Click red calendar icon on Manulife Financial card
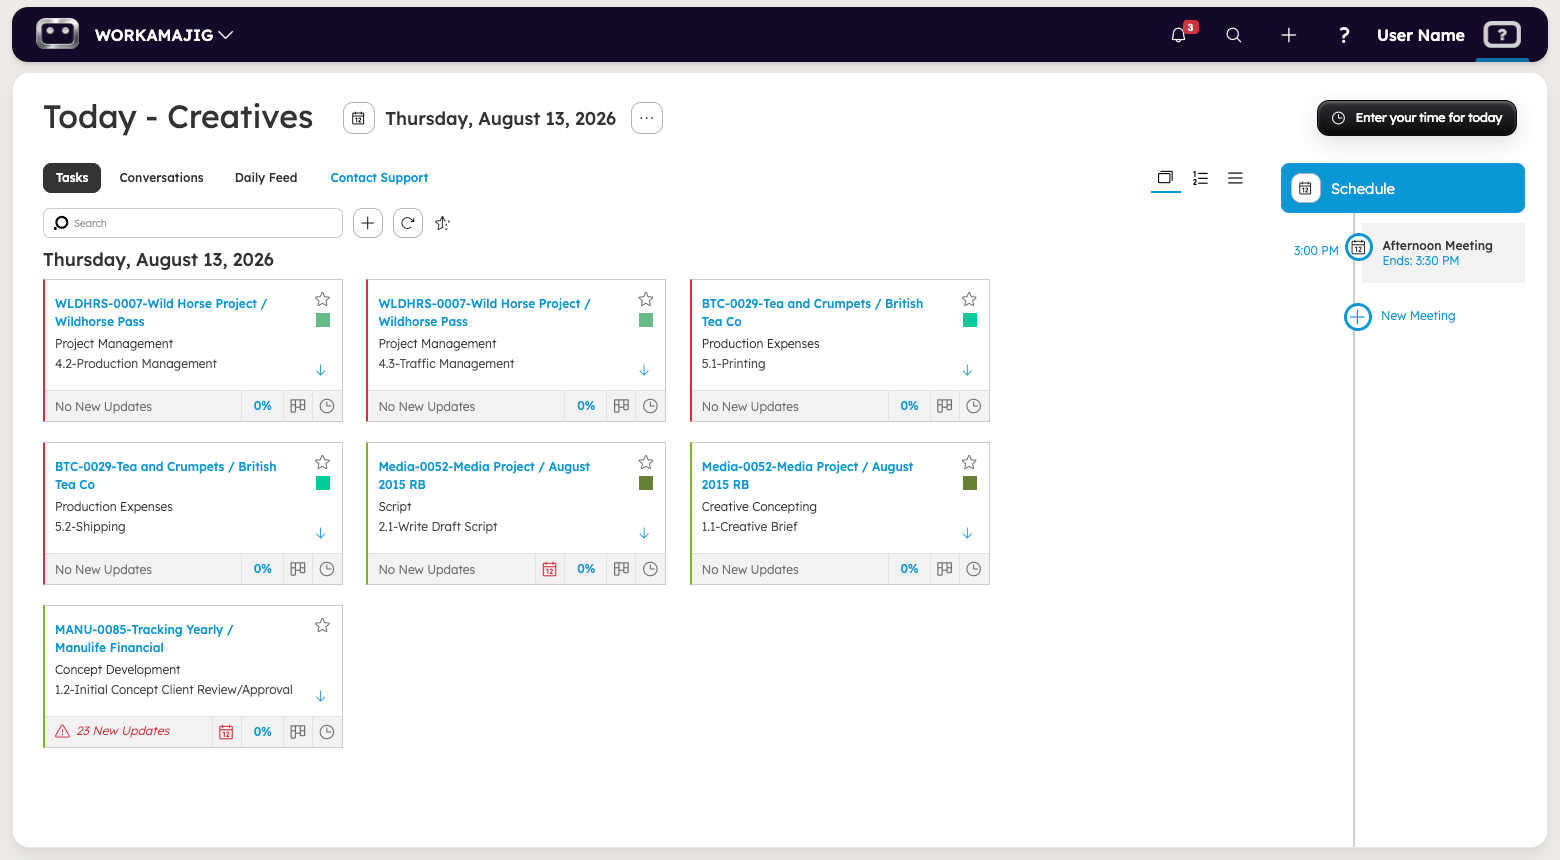Viewport: 1560px width, 860px height. [226, 732]
